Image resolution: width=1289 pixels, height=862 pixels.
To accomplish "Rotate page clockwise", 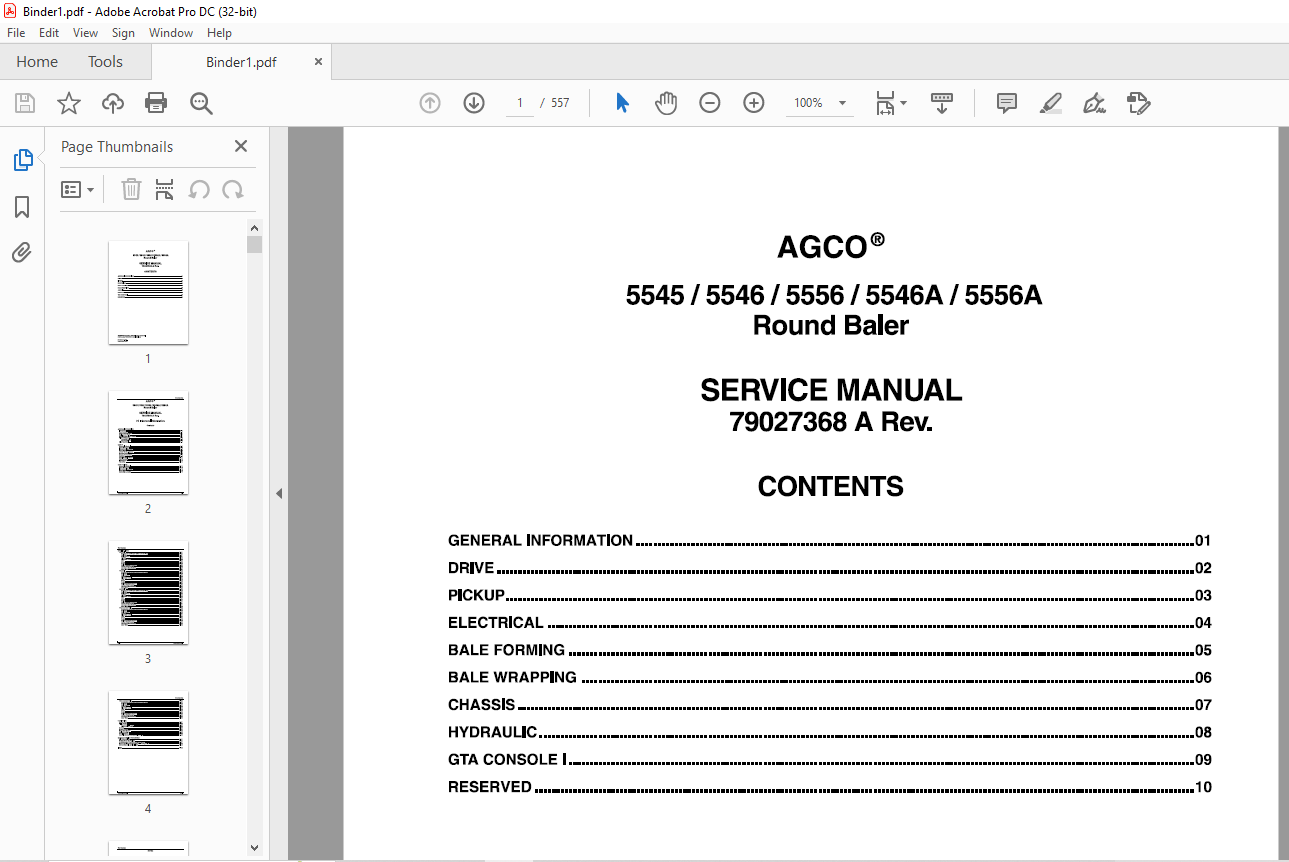I will point(233,189).
